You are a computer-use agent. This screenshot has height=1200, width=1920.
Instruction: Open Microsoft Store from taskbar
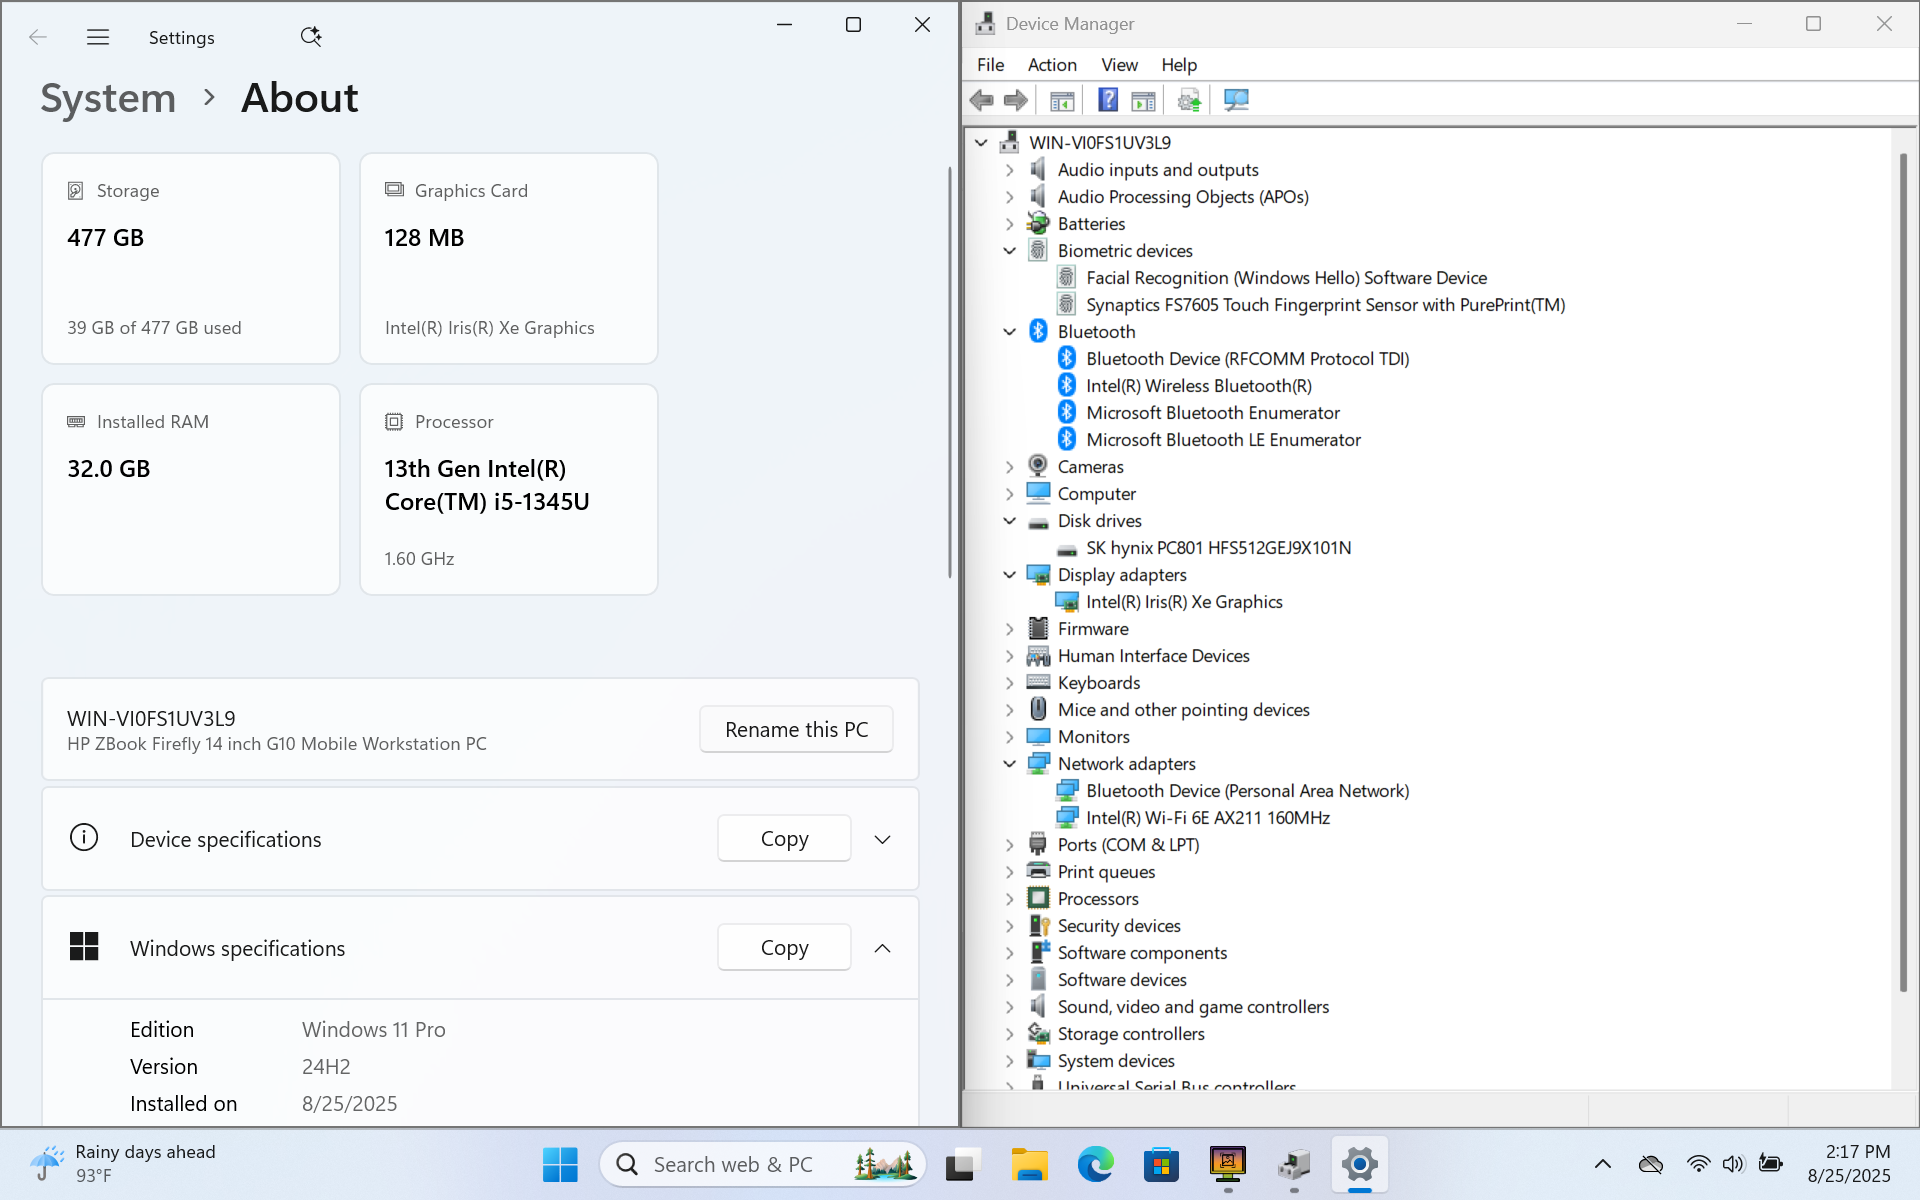(x=1161, y=1164)
